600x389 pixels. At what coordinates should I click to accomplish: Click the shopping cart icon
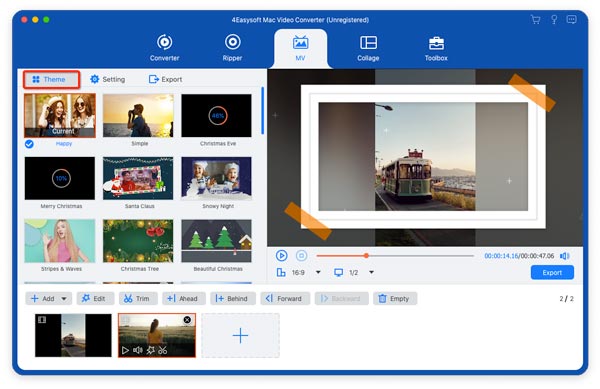click(535, 20)
